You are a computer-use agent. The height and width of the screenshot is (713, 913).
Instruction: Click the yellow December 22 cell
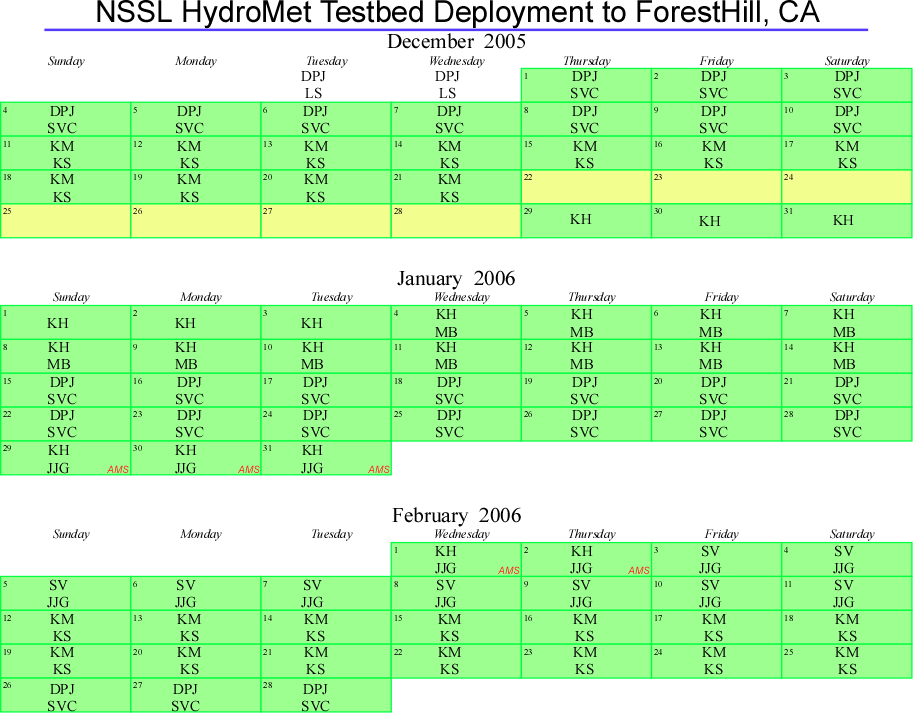point(586,188)
